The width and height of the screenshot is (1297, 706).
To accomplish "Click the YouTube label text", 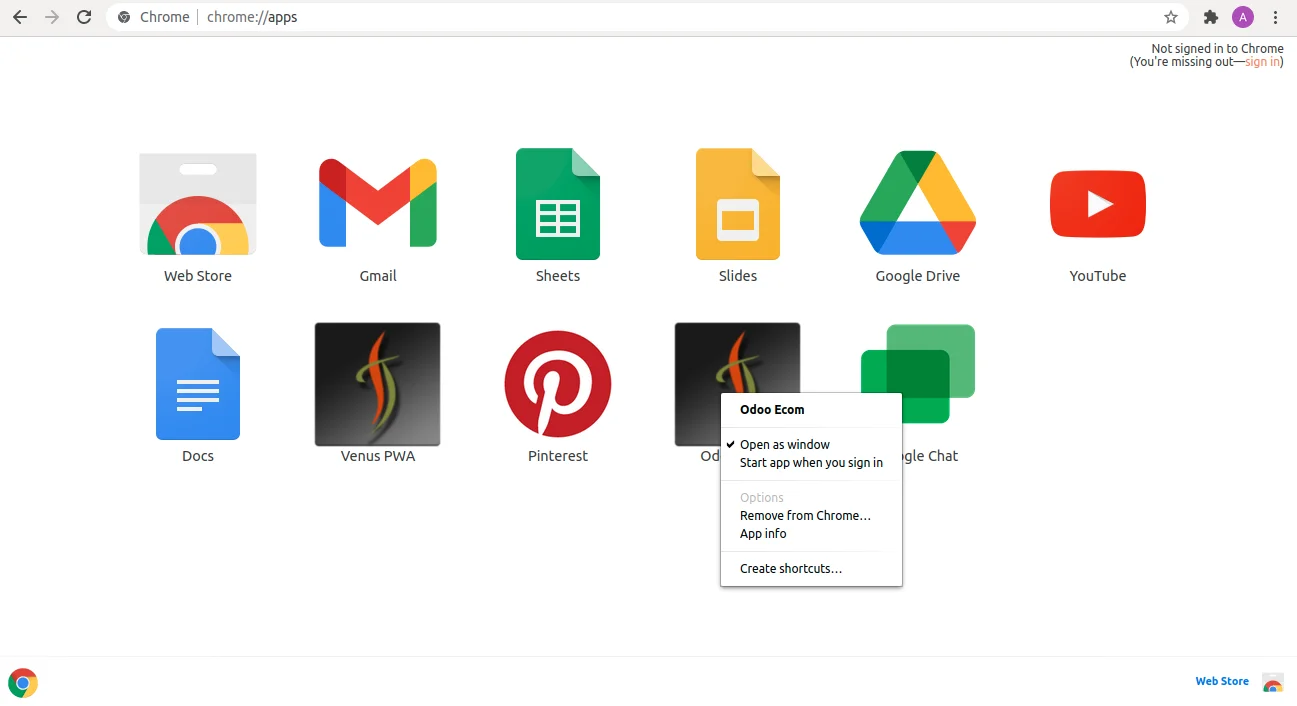I will pyautogui.click(x=1098, y=276).
